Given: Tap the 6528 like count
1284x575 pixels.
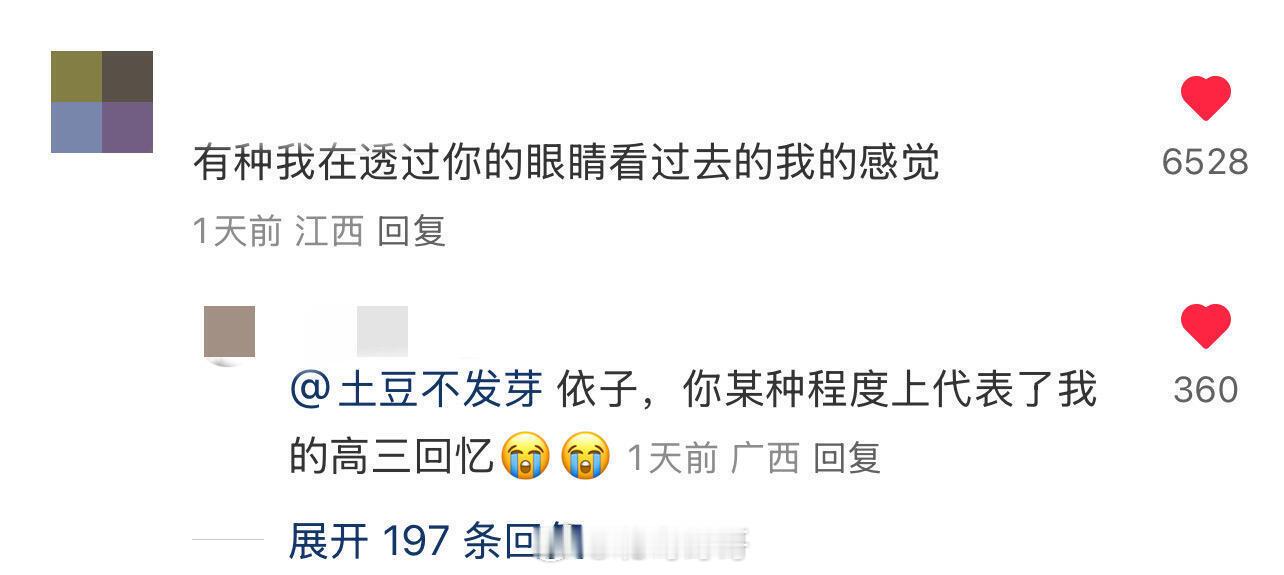Looking at the screenshot, I should coord(1205,162).
